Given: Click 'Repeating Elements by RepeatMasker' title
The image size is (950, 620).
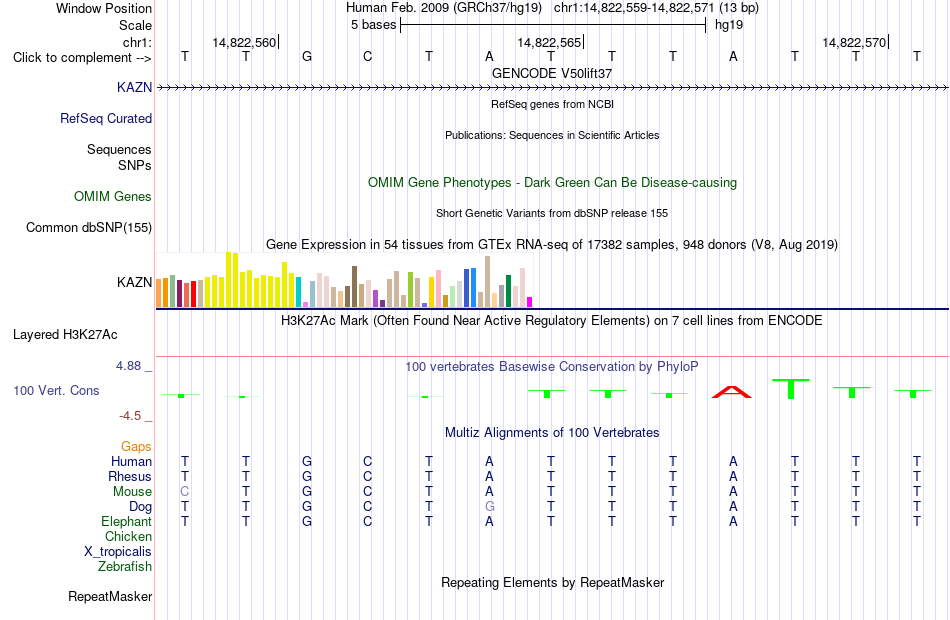Looking at the screenshot, I should click(552, 583).
